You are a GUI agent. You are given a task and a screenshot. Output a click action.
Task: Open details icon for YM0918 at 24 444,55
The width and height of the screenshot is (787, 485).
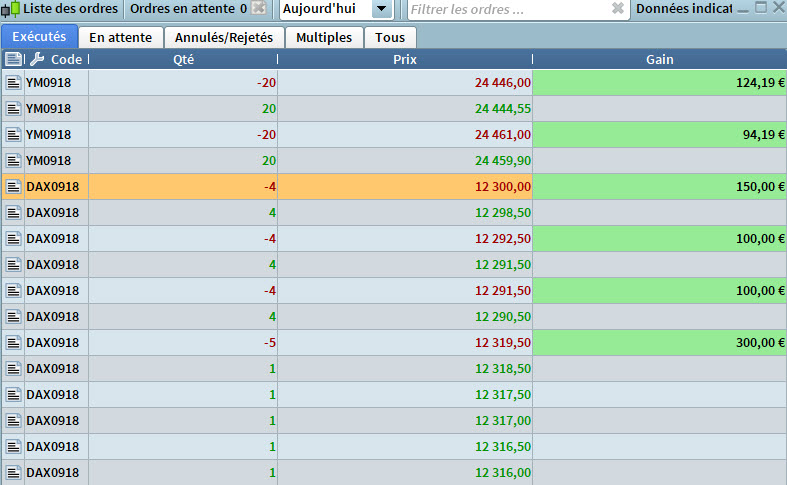pyautogui.click(x=13, y=108)
